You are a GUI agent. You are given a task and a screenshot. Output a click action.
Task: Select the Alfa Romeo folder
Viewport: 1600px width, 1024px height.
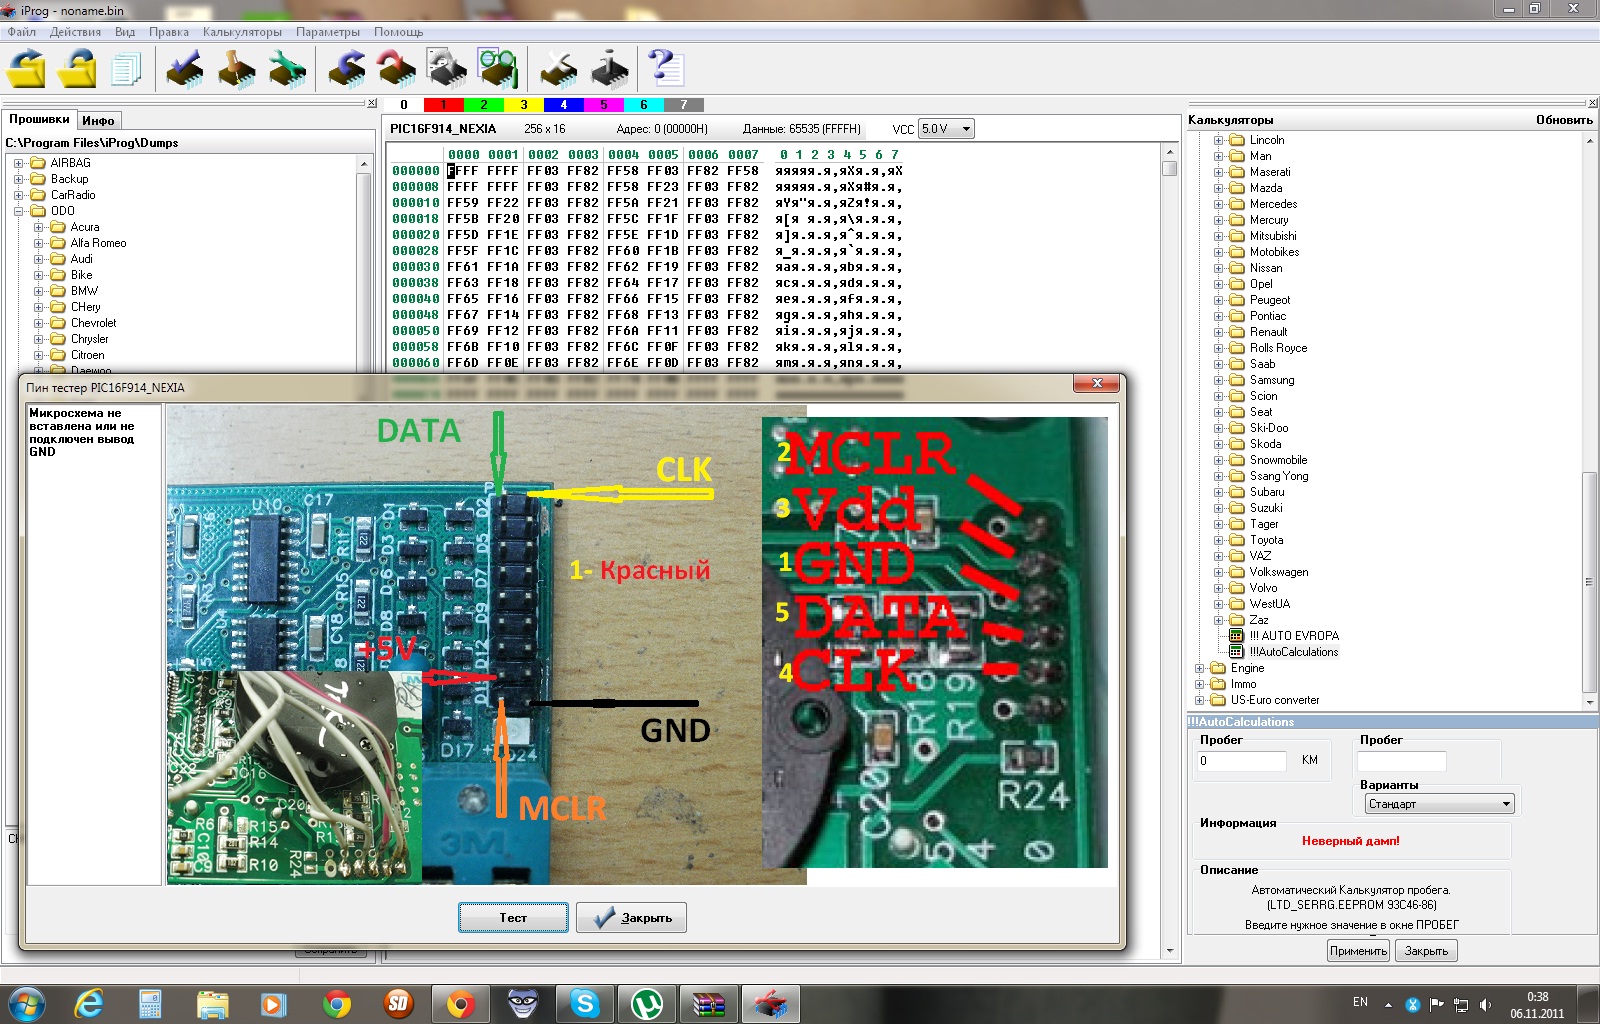coord(98,243)
